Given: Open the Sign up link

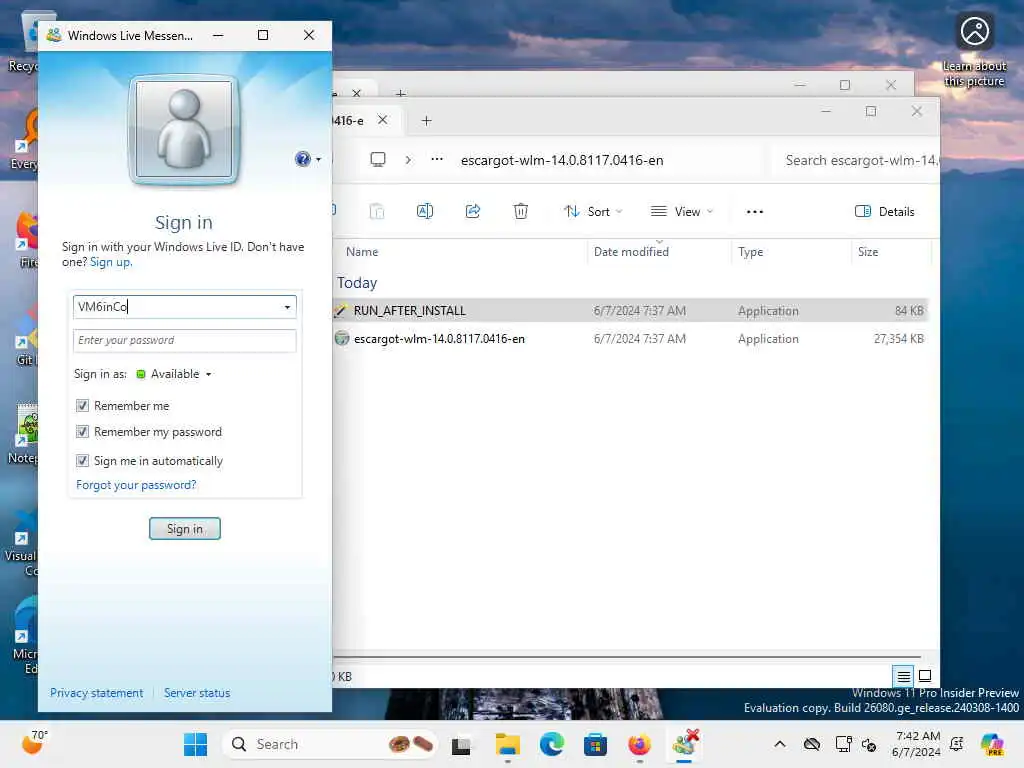Looking at the screenshot, I should tap(111, 262).
